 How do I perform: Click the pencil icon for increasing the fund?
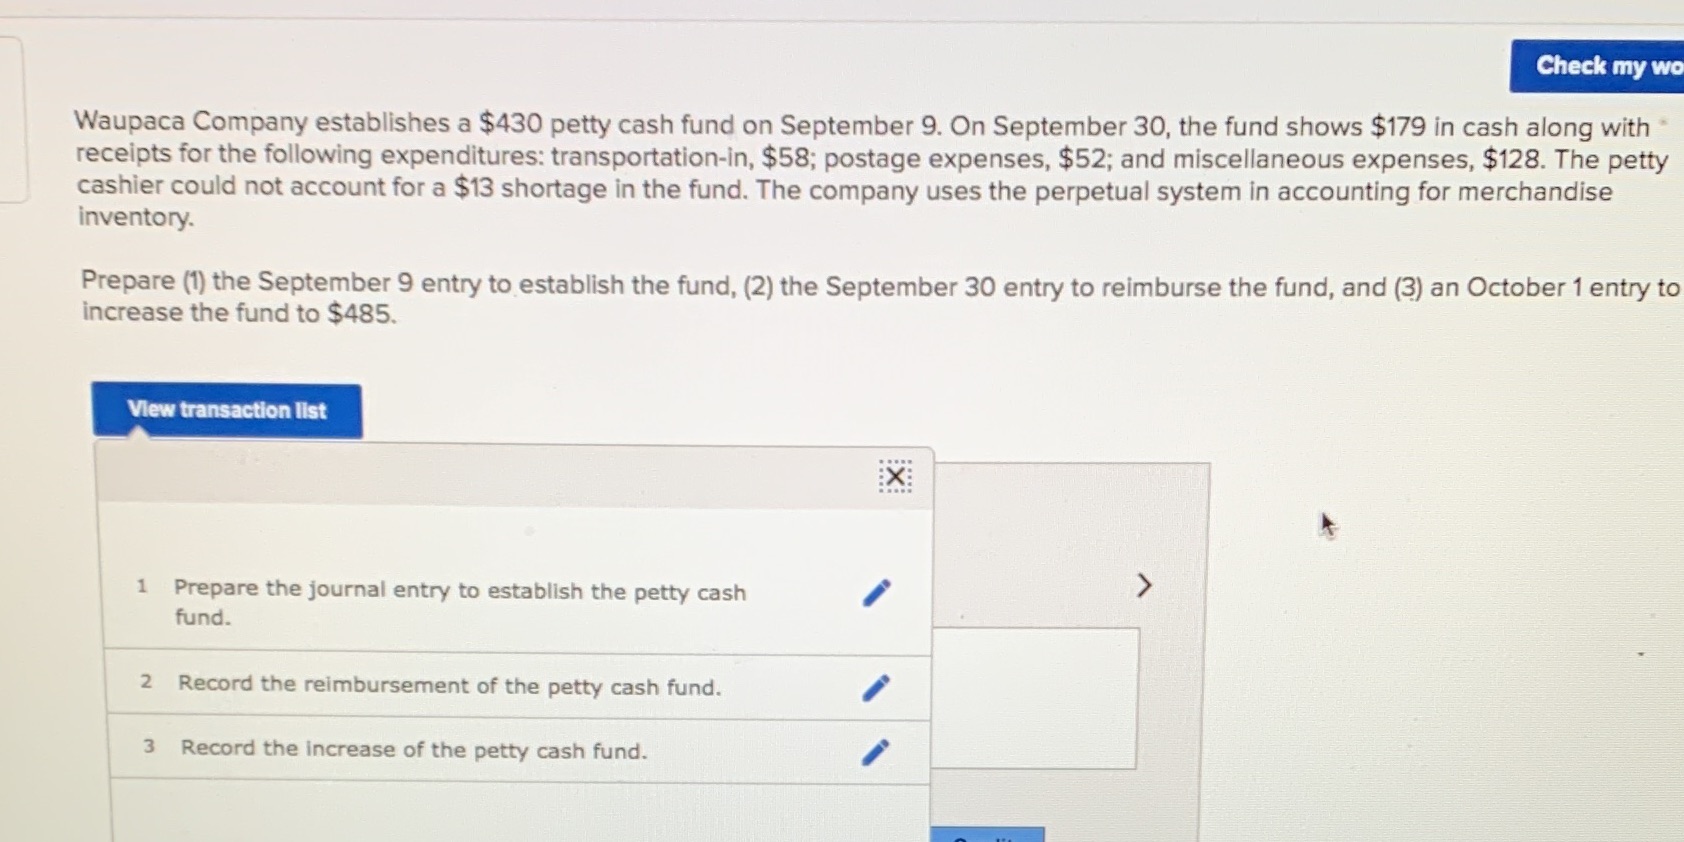pos(877,752)
